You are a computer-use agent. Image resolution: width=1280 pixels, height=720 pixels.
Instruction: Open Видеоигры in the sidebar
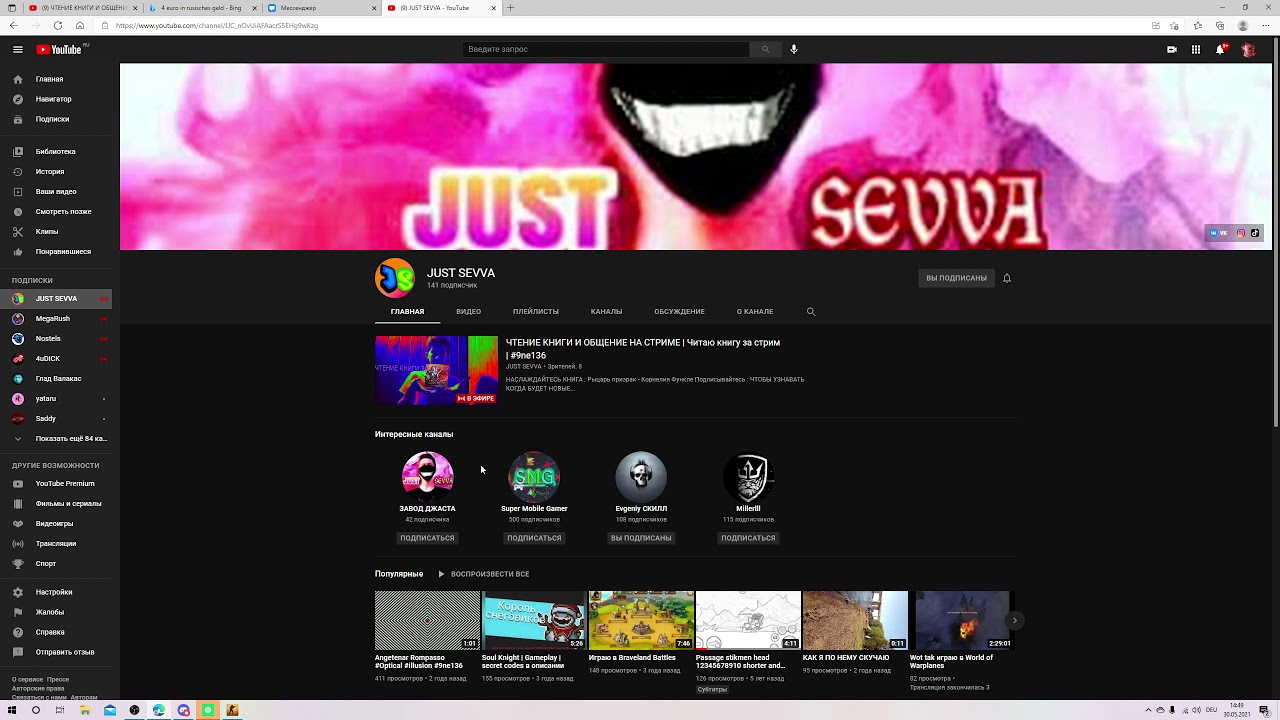pyautogui.click(x=56, y=523)
